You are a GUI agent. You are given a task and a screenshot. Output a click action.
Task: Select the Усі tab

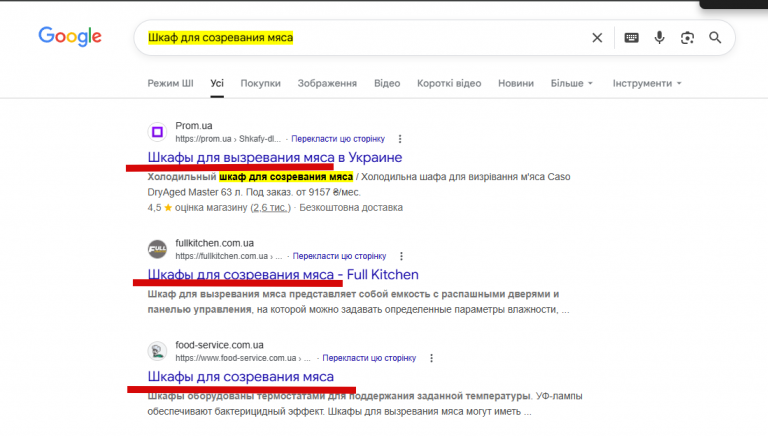click(x=217, y=83)
